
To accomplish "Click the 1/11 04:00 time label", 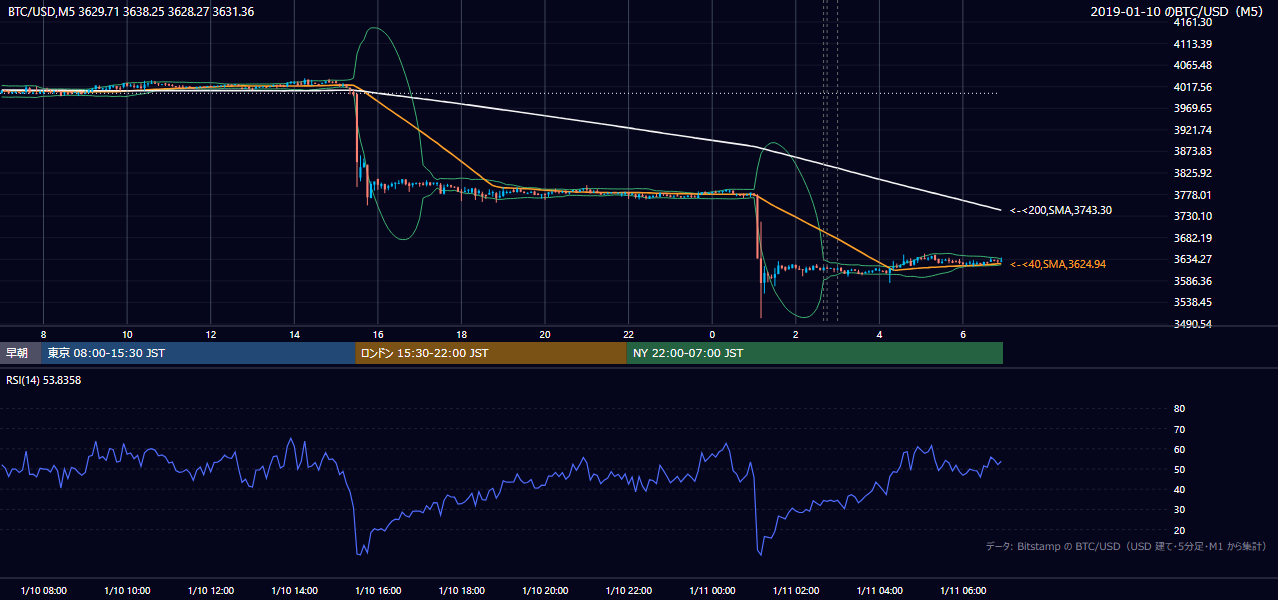I will 879,591.
